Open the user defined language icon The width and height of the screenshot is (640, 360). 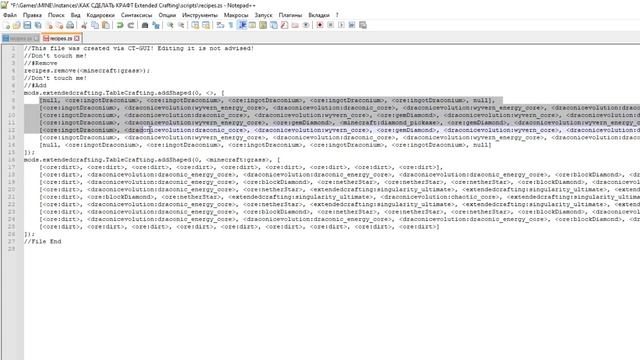(x=252, y=25)
